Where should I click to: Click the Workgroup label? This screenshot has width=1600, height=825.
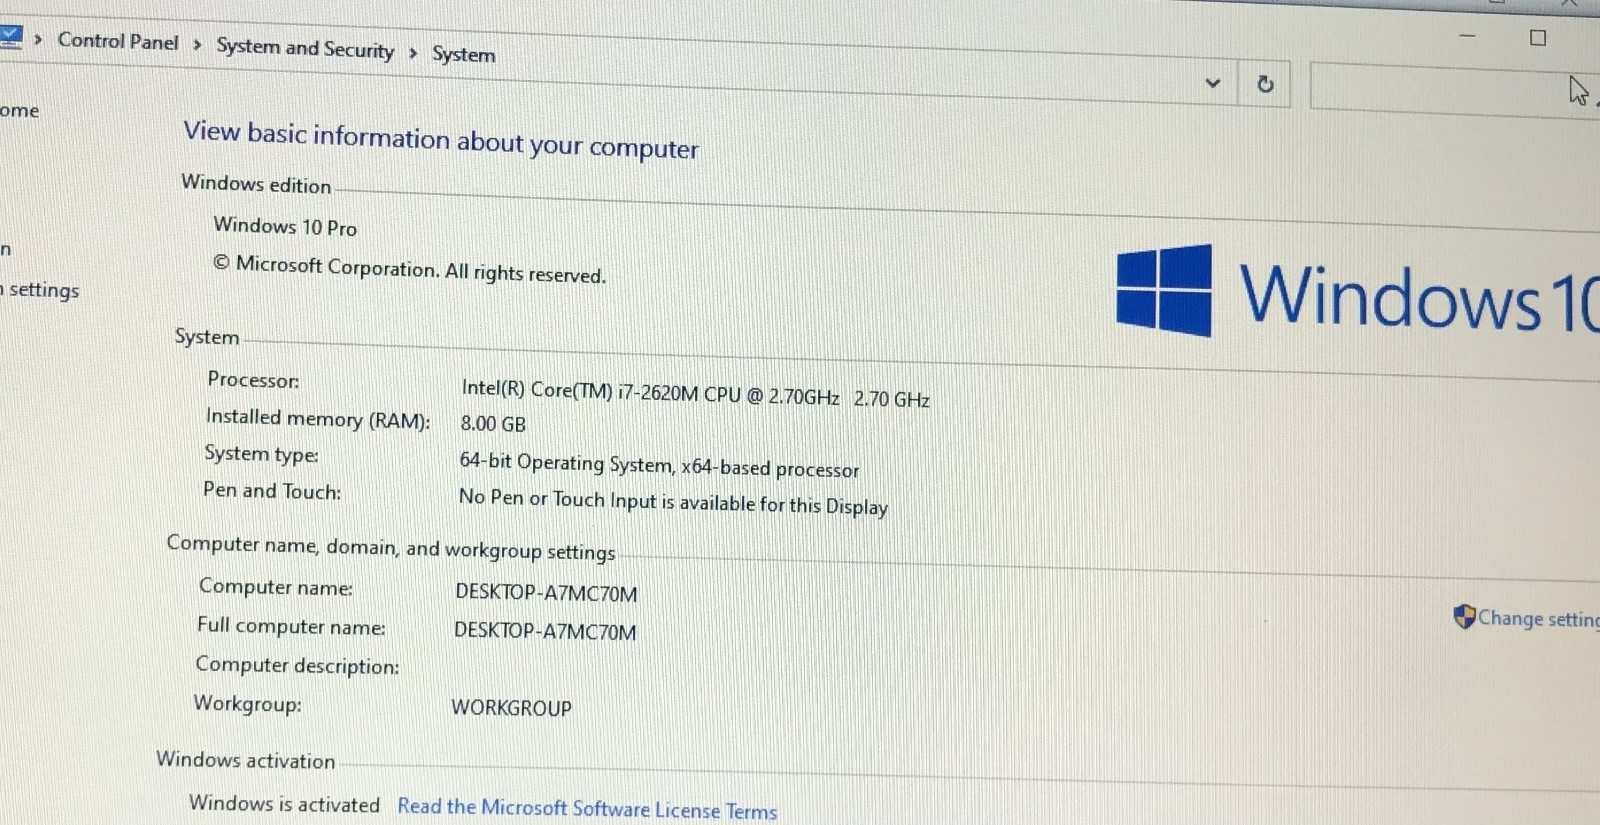coord(247,704)
